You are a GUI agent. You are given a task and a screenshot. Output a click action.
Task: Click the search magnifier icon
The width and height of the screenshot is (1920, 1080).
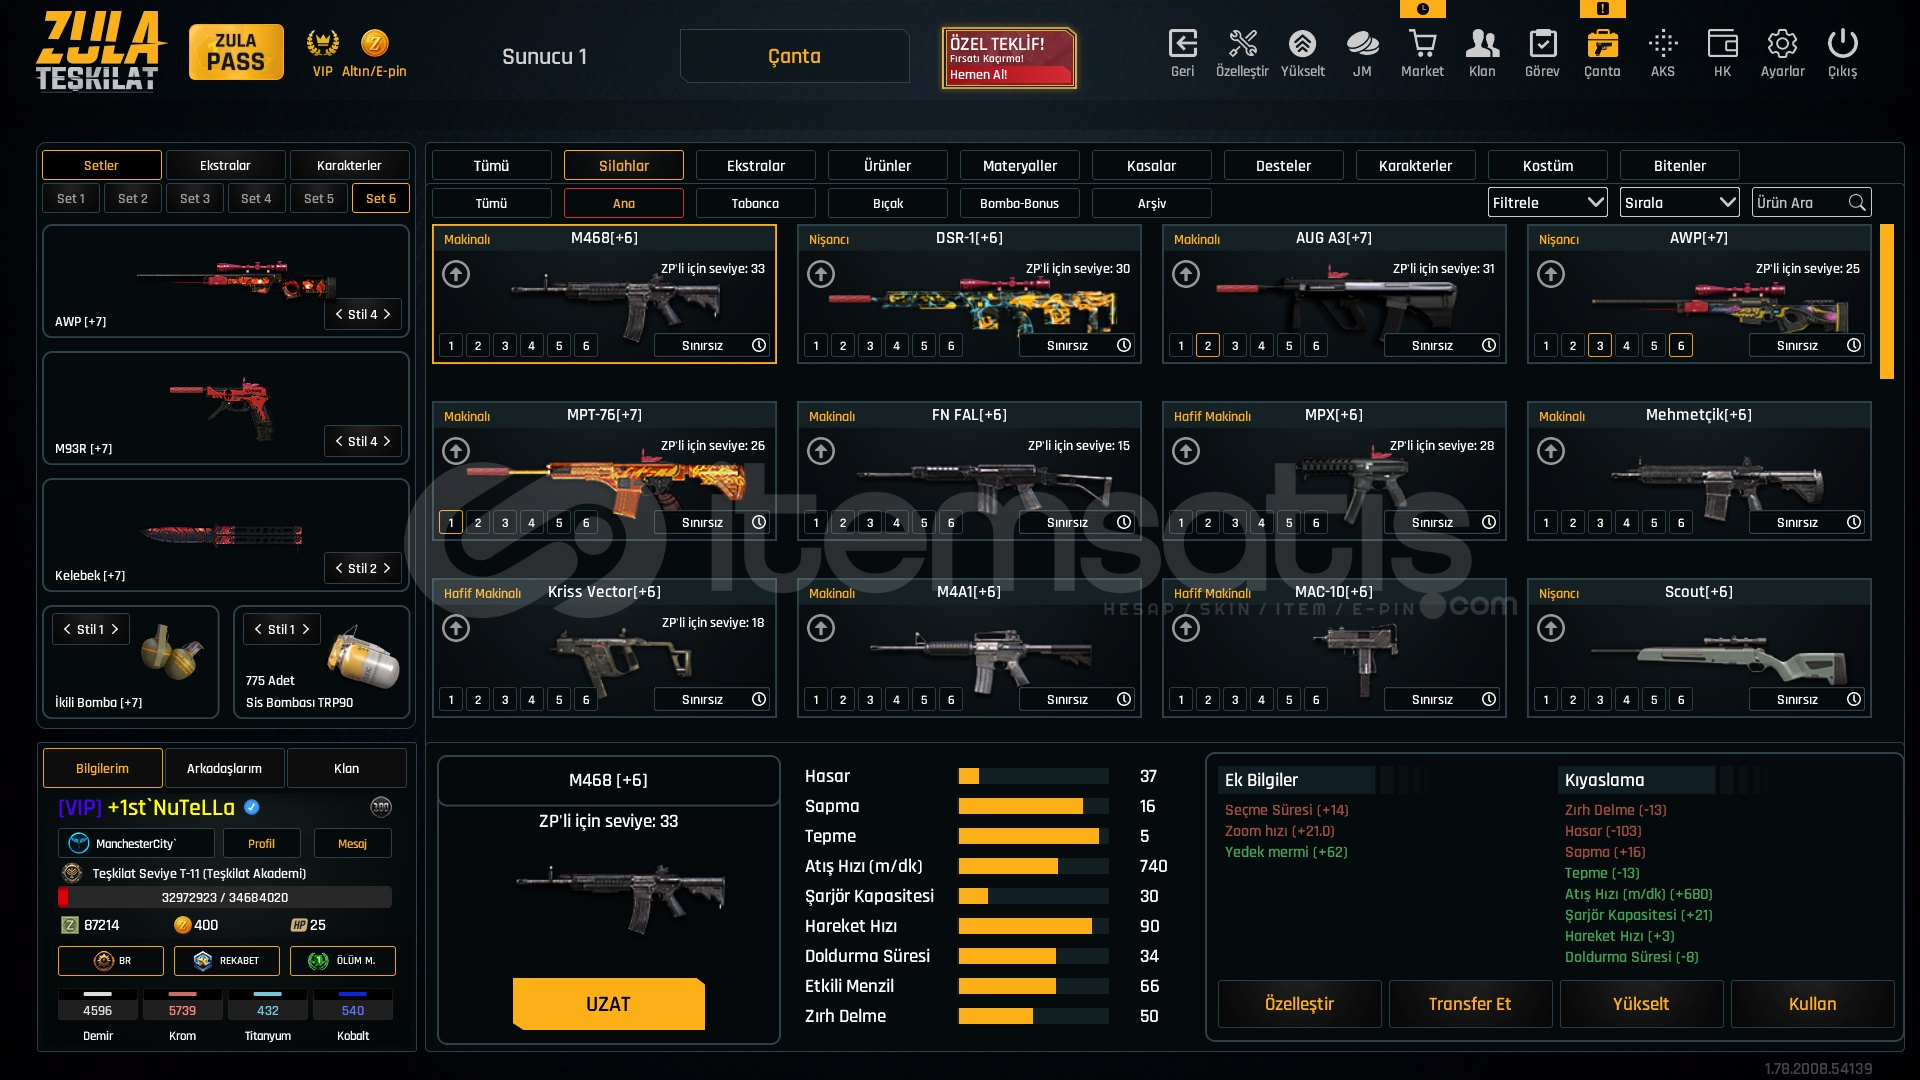tap(1857, 203)
